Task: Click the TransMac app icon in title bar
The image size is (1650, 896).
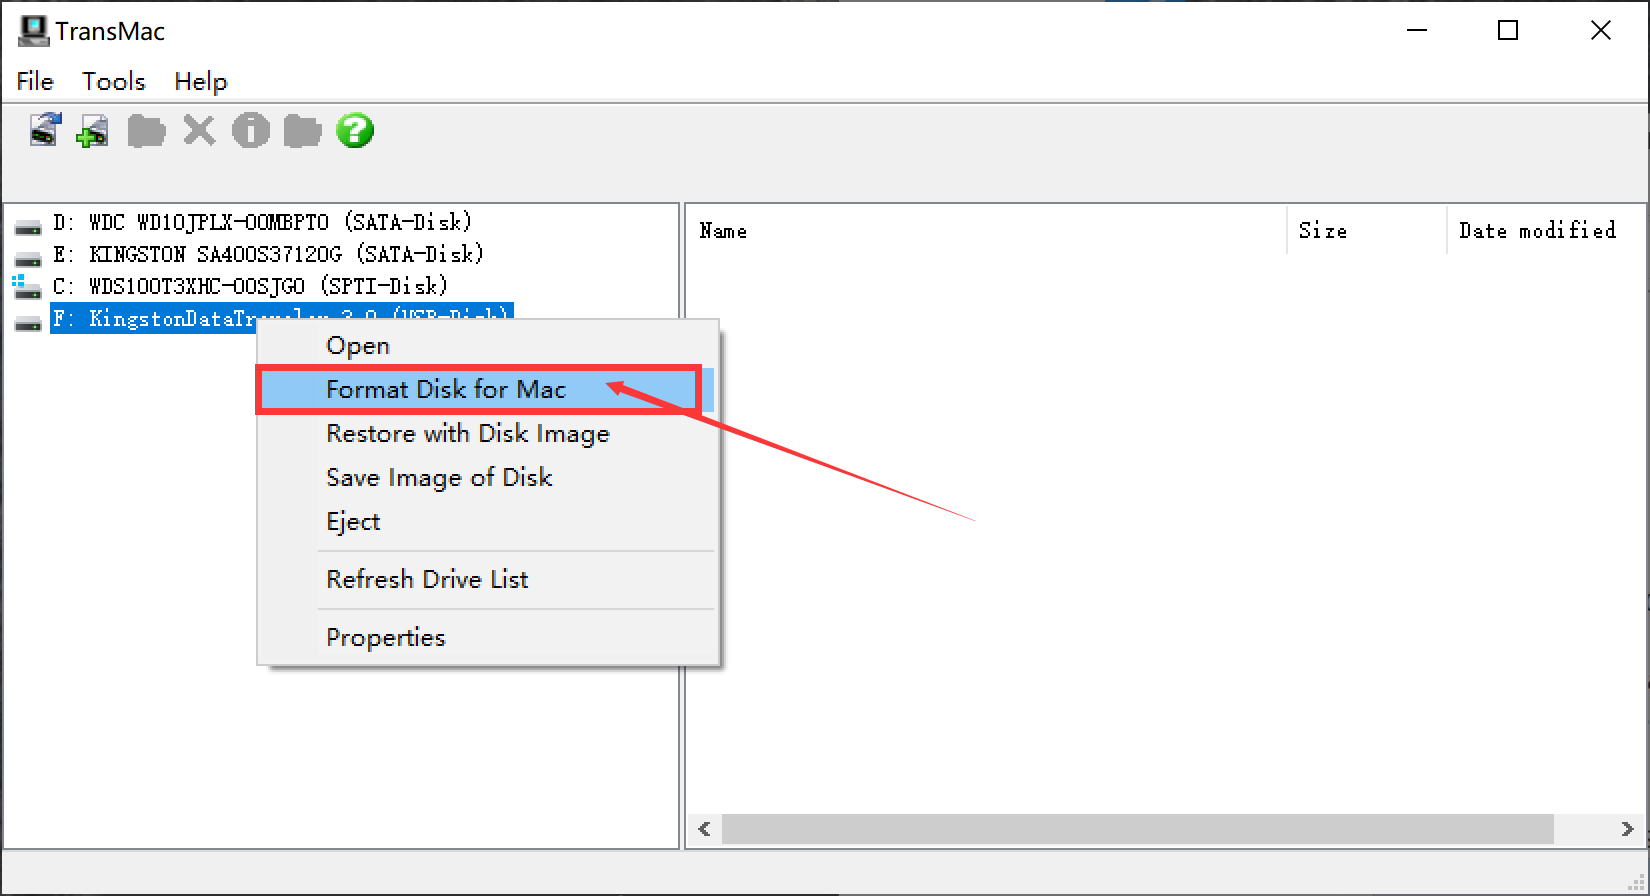Action: coord(33,31)
